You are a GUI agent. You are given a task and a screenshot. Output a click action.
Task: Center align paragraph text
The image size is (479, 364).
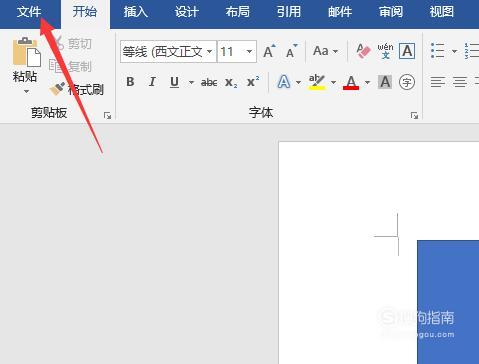tap(460, 82)
